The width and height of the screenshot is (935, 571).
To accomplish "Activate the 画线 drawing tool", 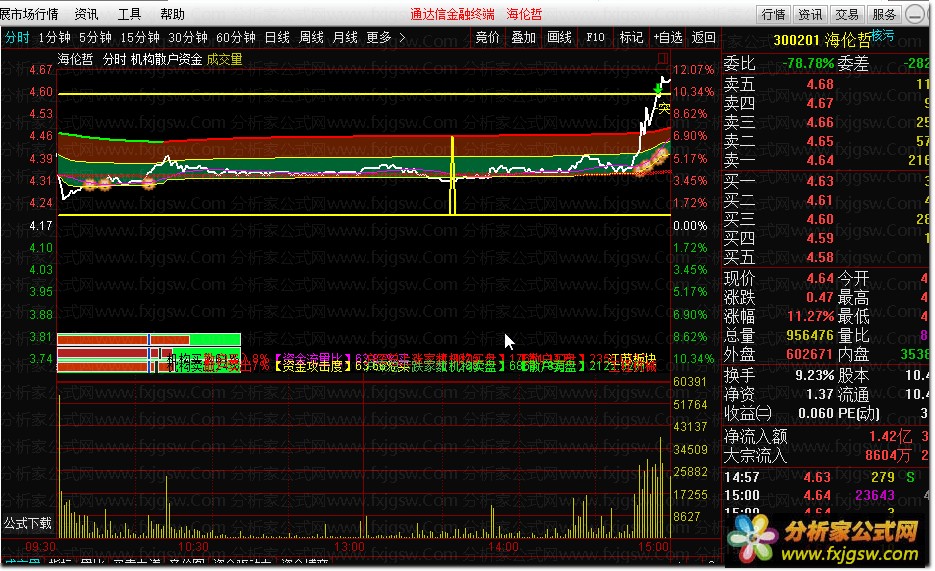I will pos(559,38).
